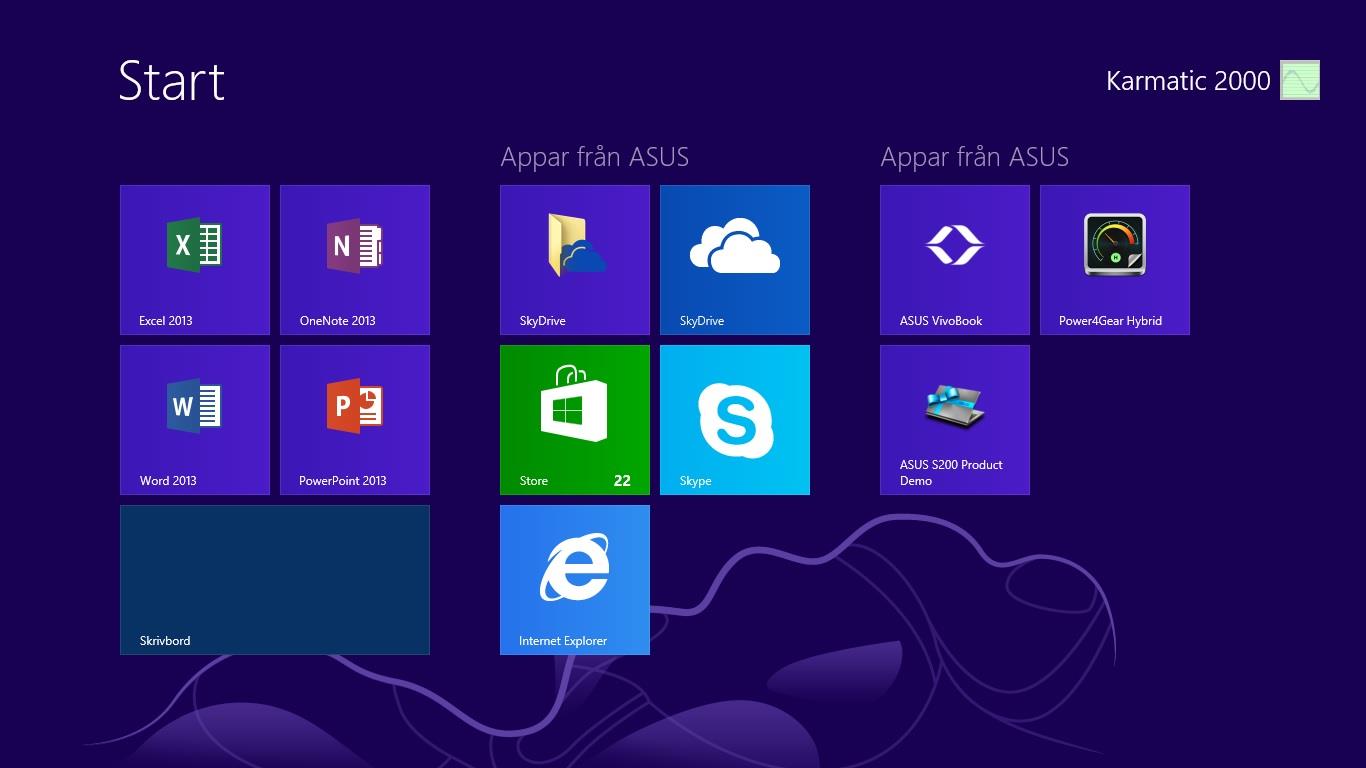Open the ASUS VivoBook tile
This screenshot has height=768, width=1366.
pos(955,260)
